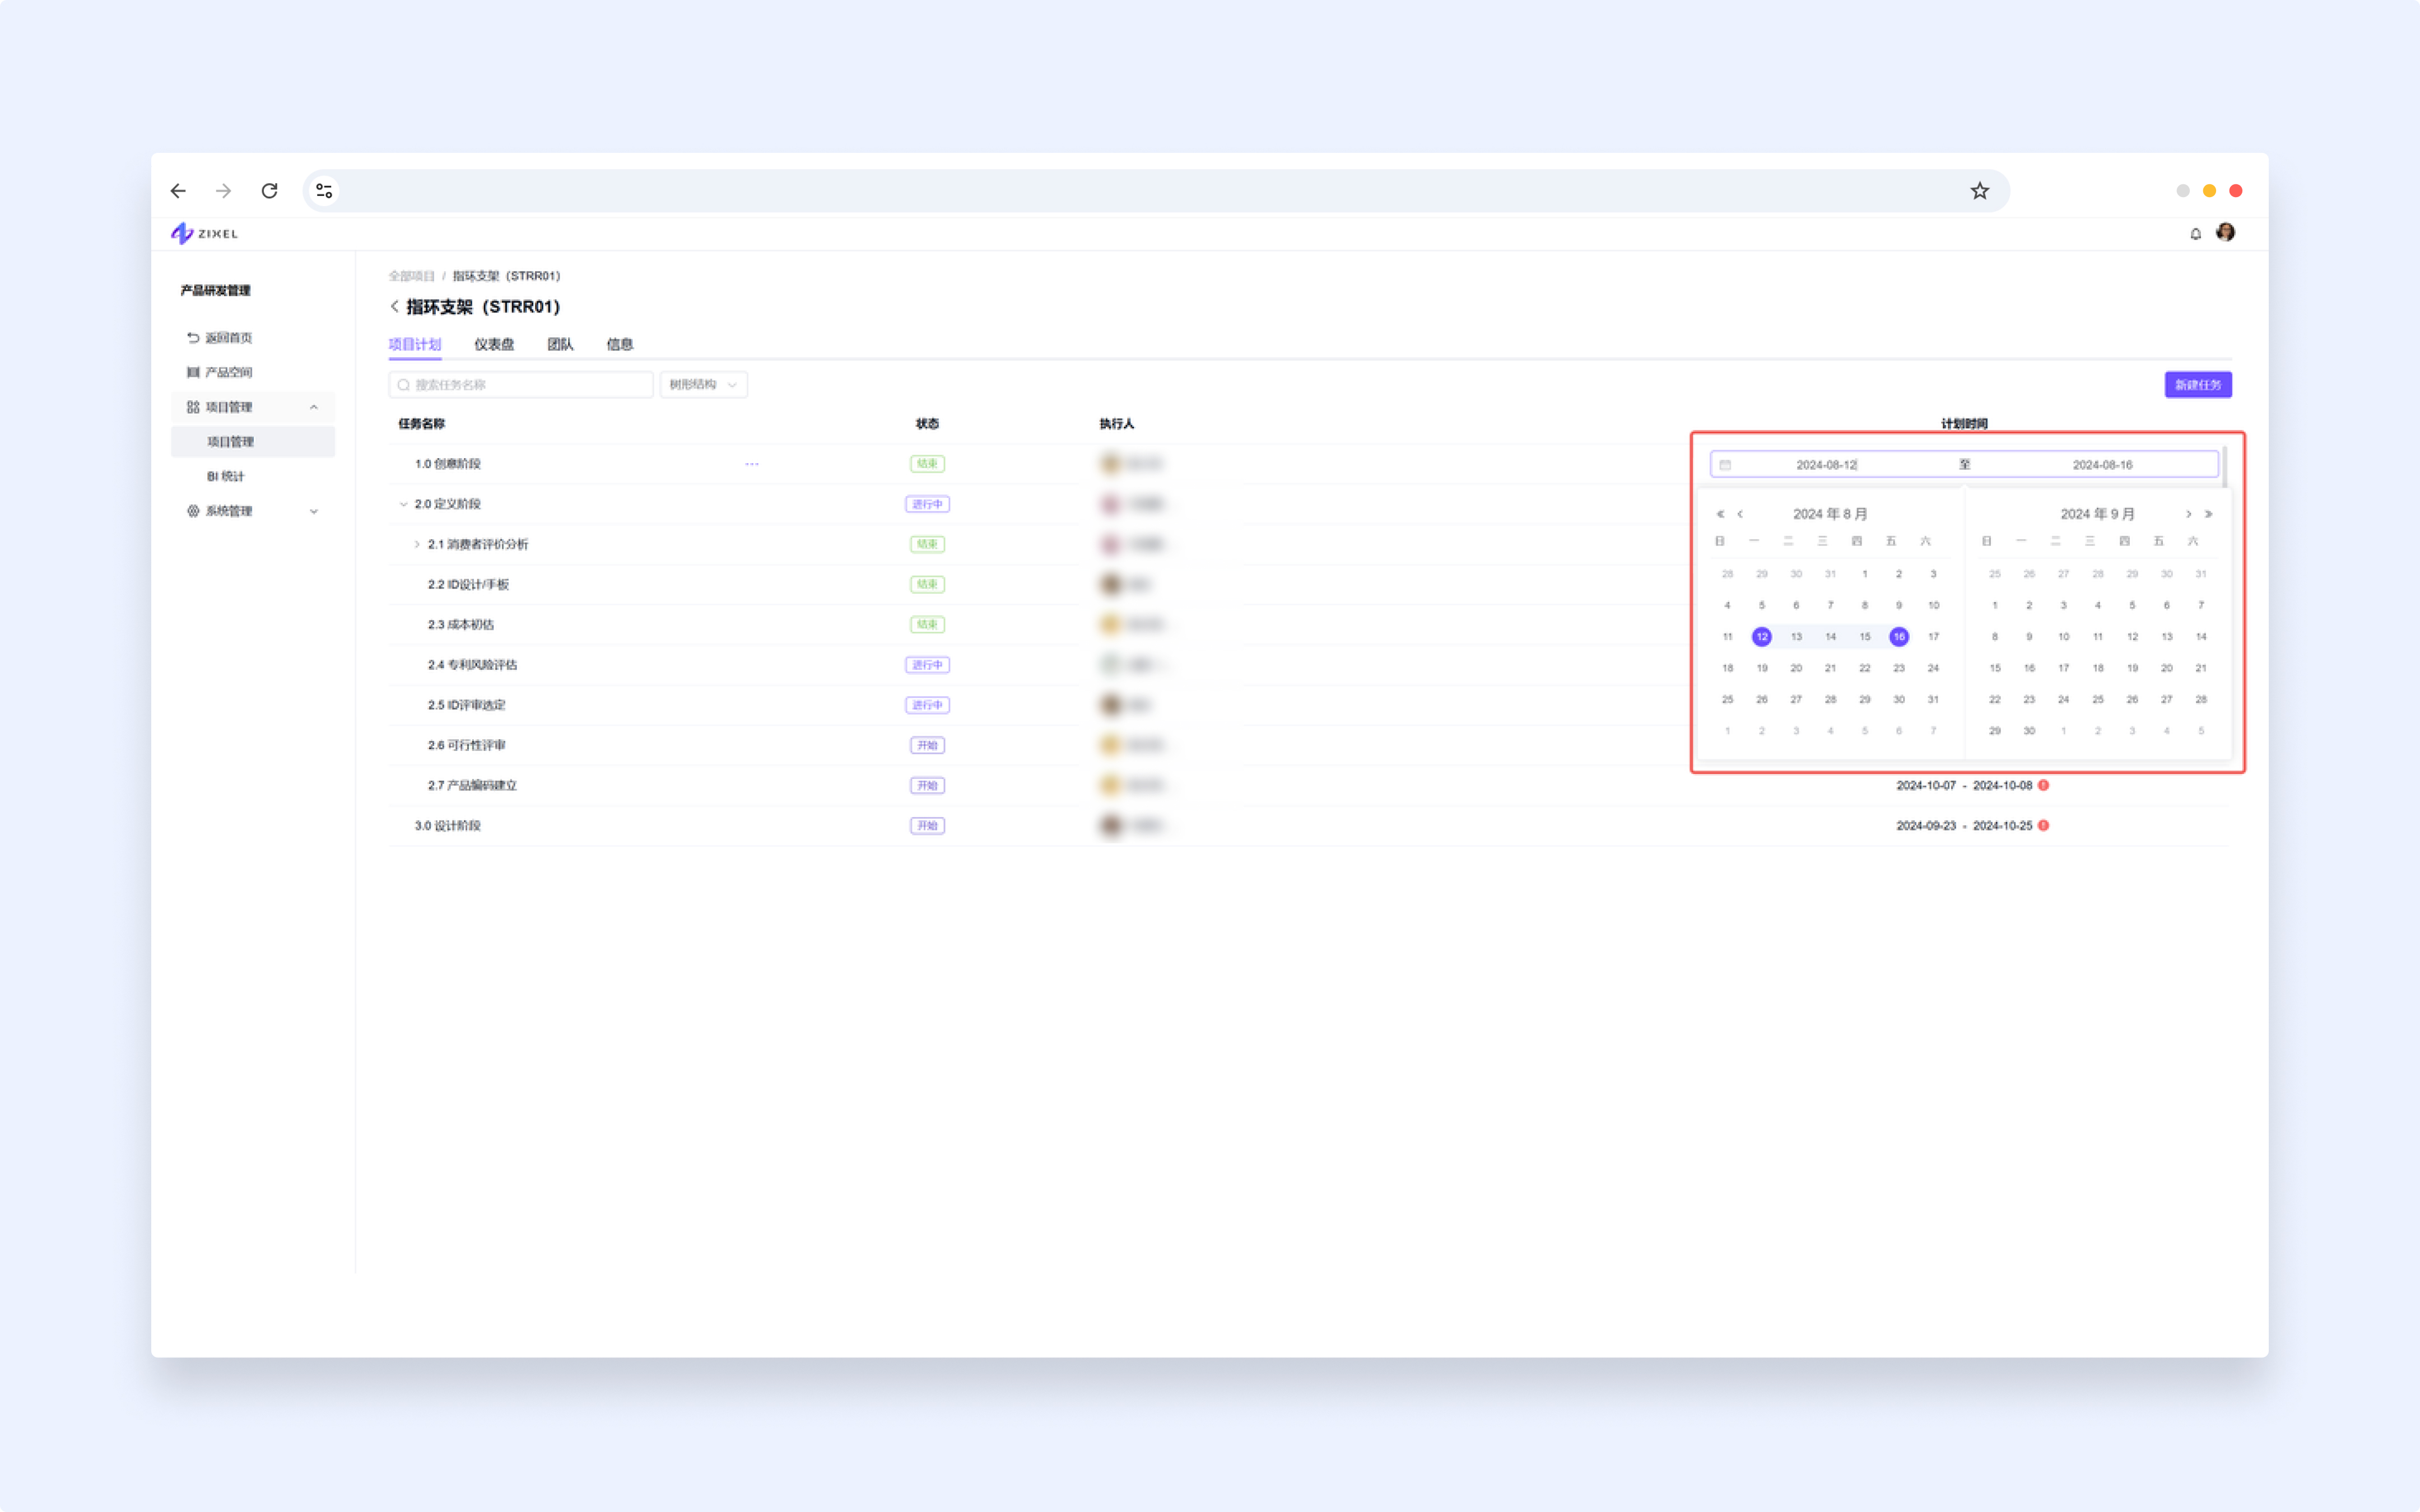
Task: Click the planned dates 2024-09-23 - 2024-10-25
Action: (1964, 825)
